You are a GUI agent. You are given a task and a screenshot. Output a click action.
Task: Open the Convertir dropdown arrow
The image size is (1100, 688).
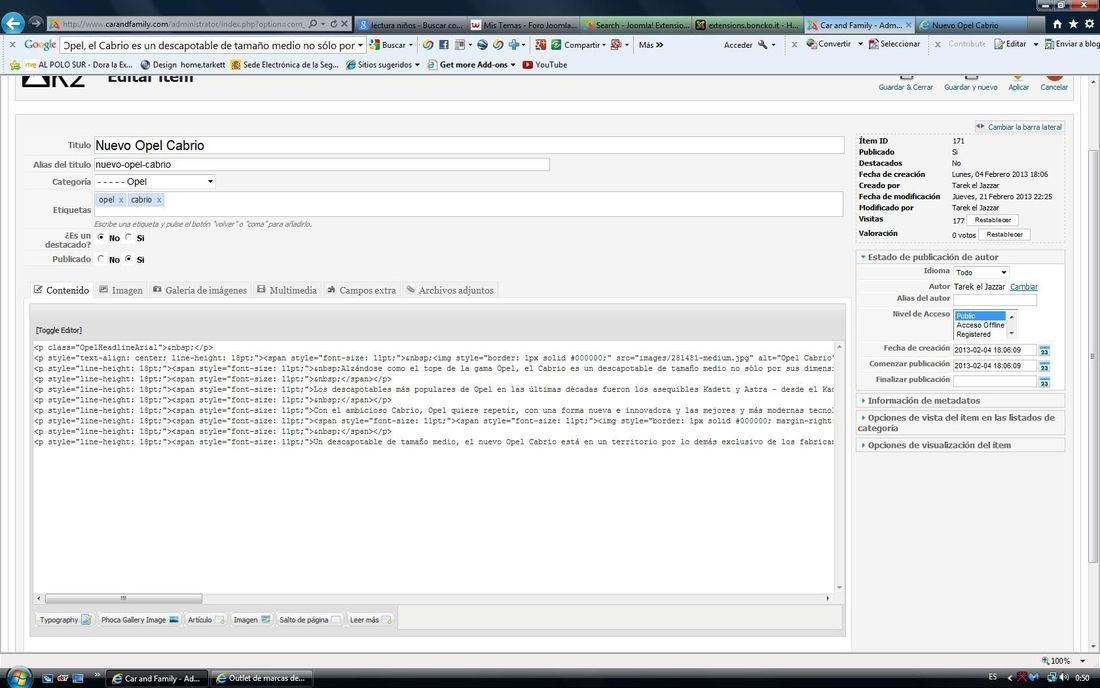(861, 44)
